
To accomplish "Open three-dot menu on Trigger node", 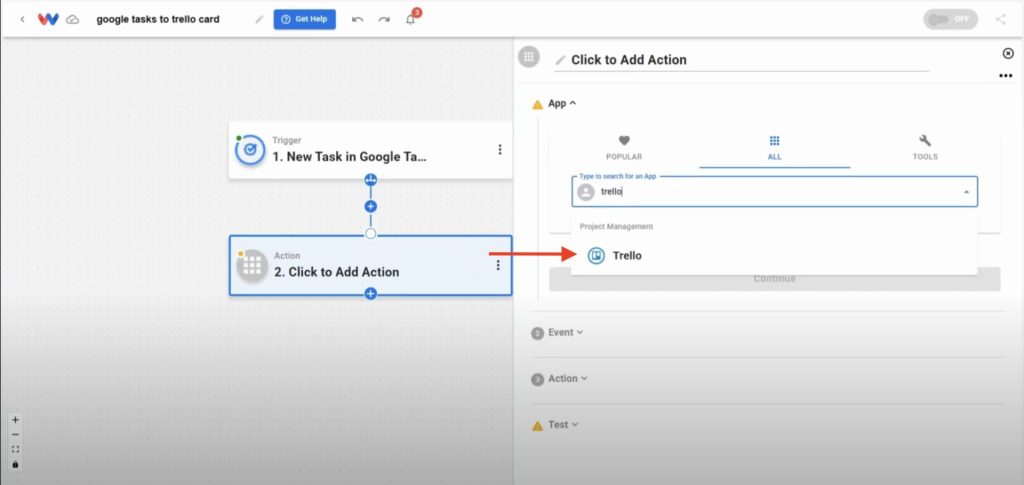I will (x=500, y=149).
